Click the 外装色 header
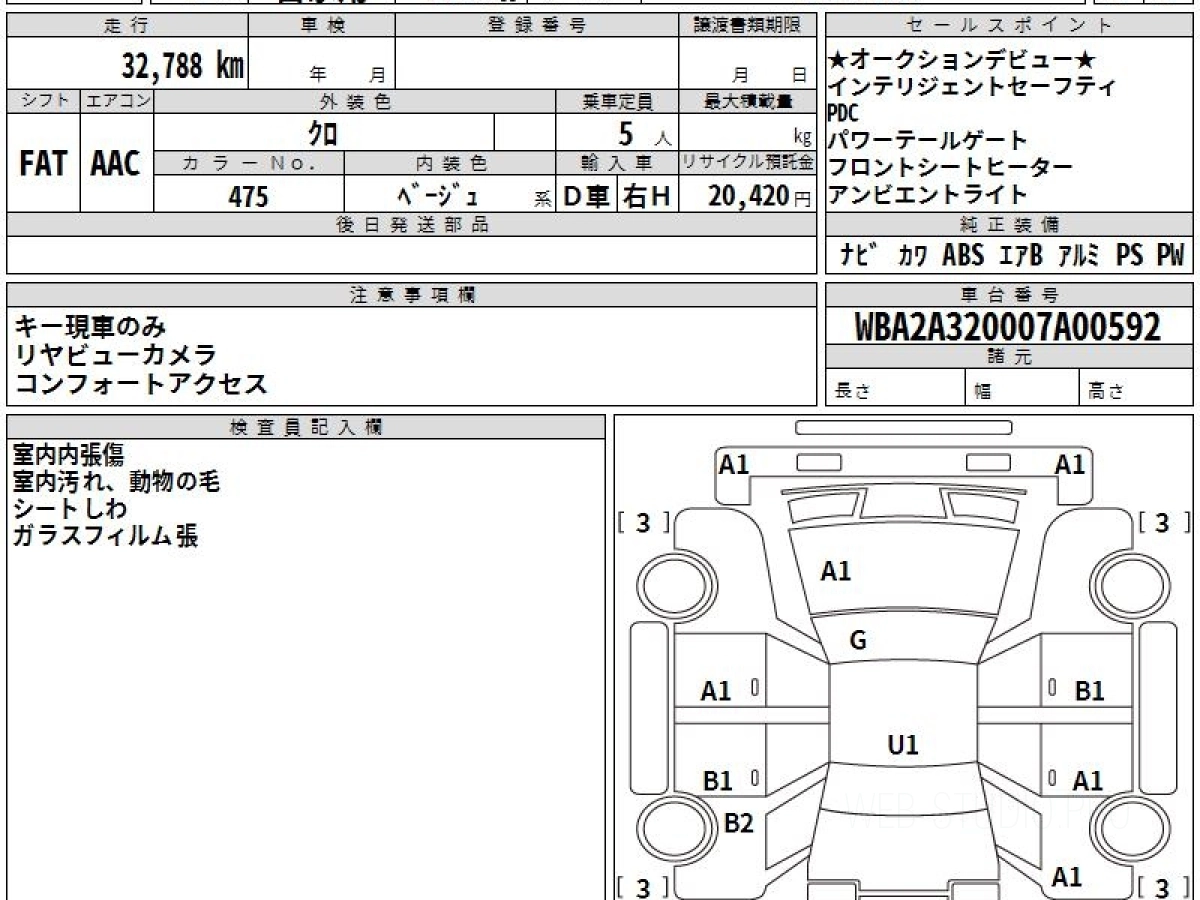This screenshot has width=1200, height=900. coord(355,100)
